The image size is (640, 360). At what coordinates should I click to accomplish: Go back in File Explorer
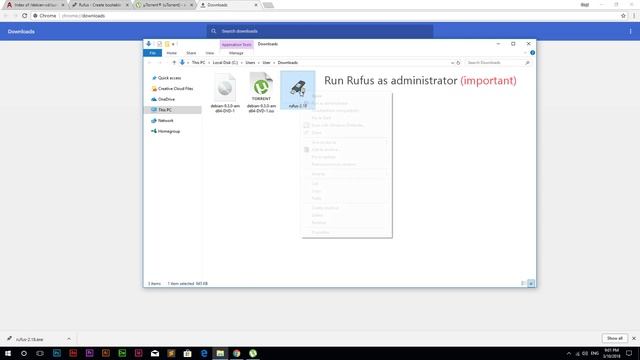click(149, 62)
